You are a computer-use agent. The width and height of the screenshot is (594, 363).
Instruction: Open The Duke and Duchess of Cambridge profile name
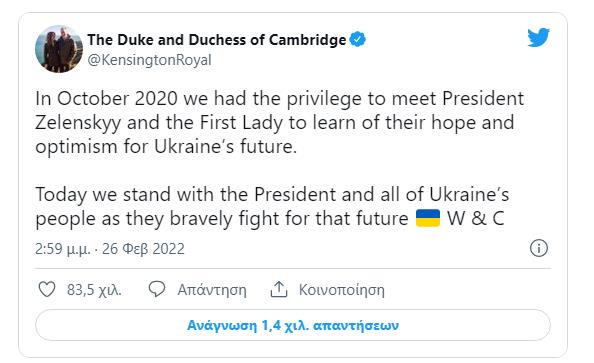point(217,40)
